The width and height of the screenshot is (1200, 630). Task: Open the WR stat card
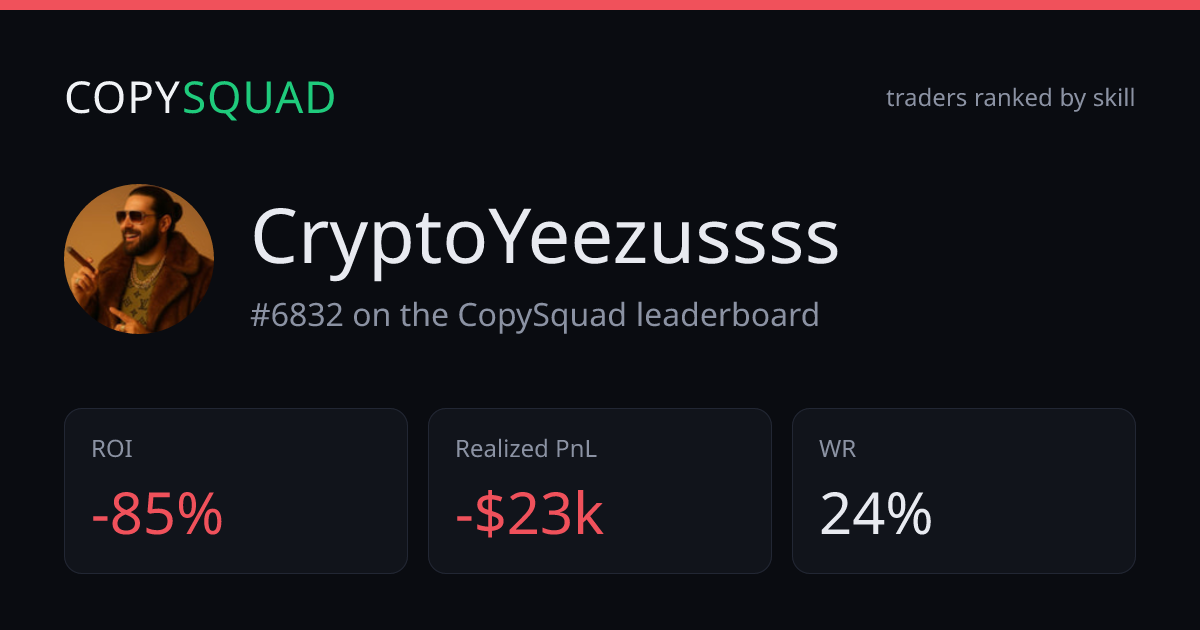(964, 491)
